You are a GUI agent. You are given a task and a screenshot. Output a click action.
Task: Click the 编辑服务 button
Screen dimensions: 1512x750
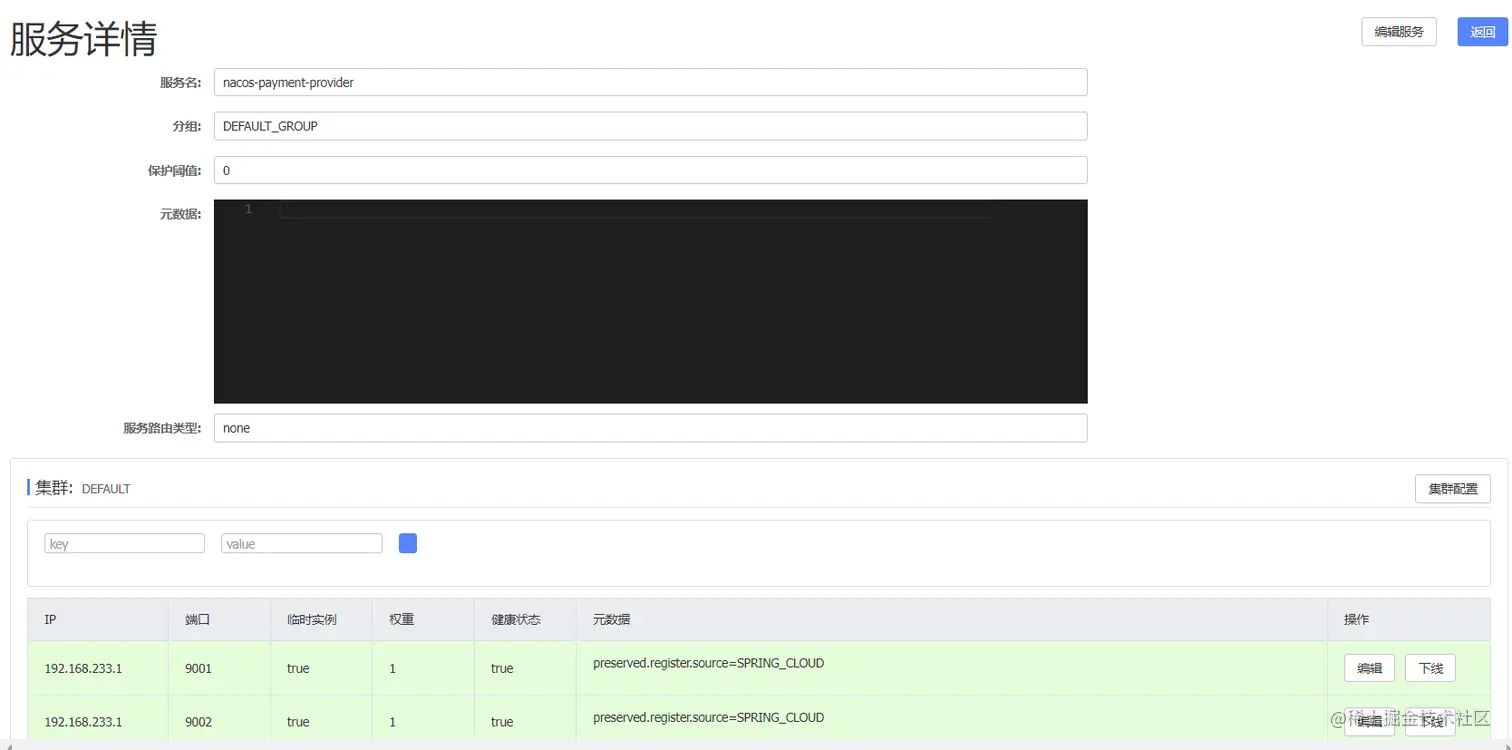pos(1398,32)
